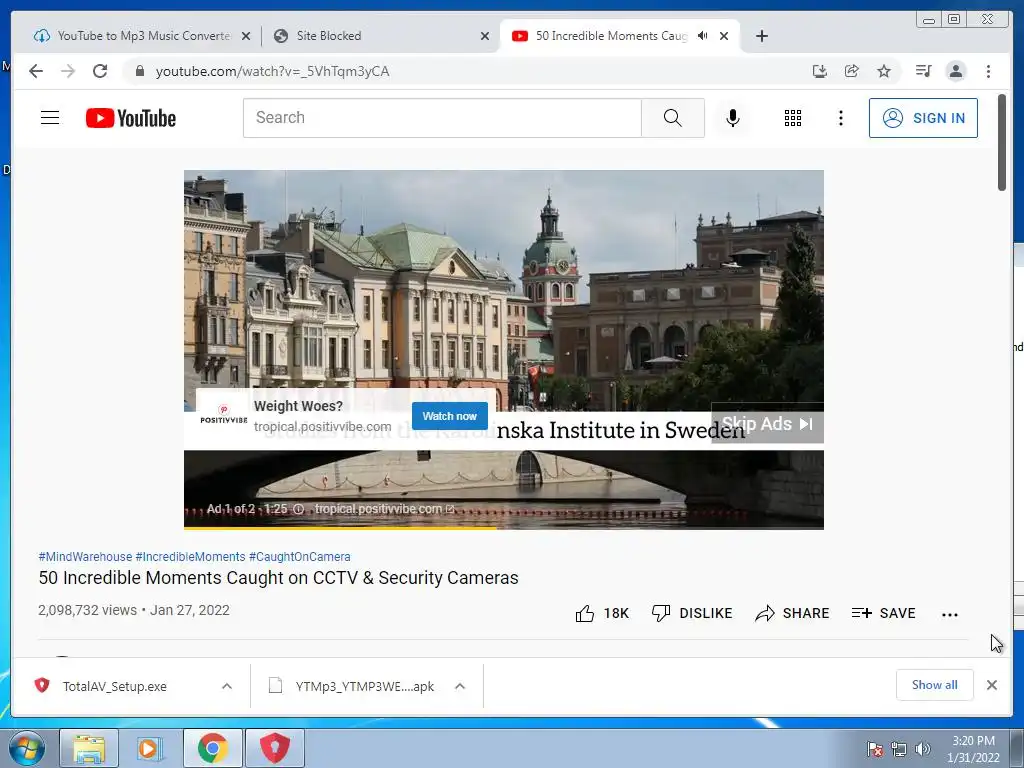Open more actions ellipsis below video
1024x768 pixels.
pyautogui.click(x=950, y=615)
